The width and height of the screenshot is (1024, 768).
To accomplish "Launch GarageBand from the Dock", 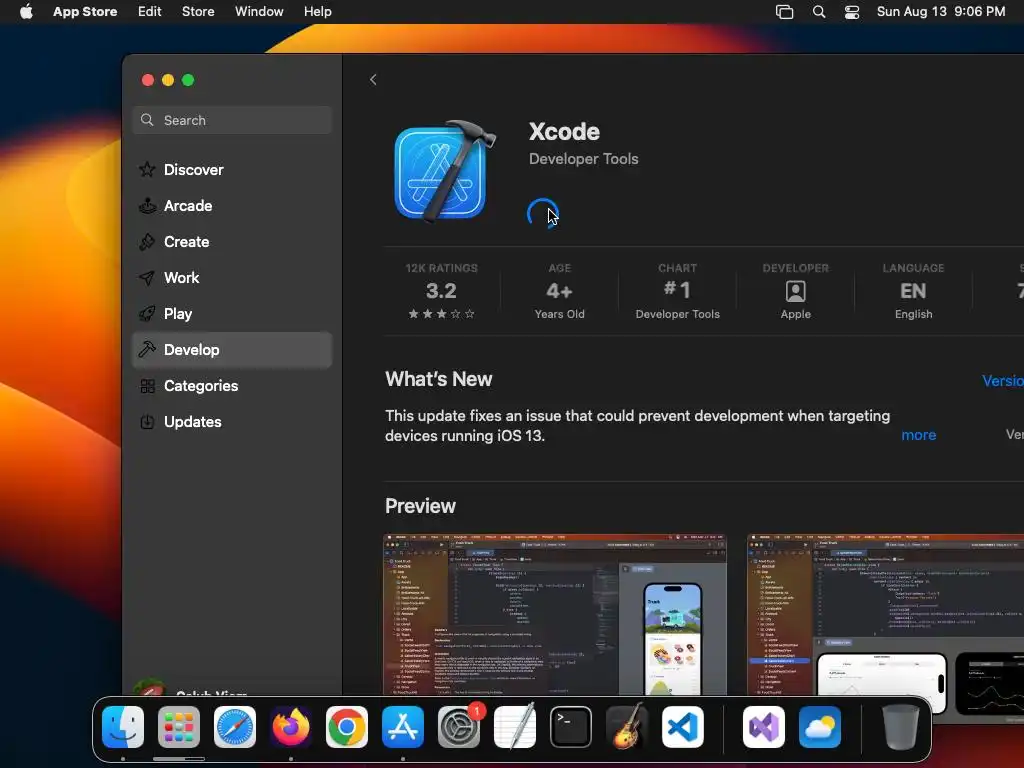I will pyautogui.click(x=627, y=727).
